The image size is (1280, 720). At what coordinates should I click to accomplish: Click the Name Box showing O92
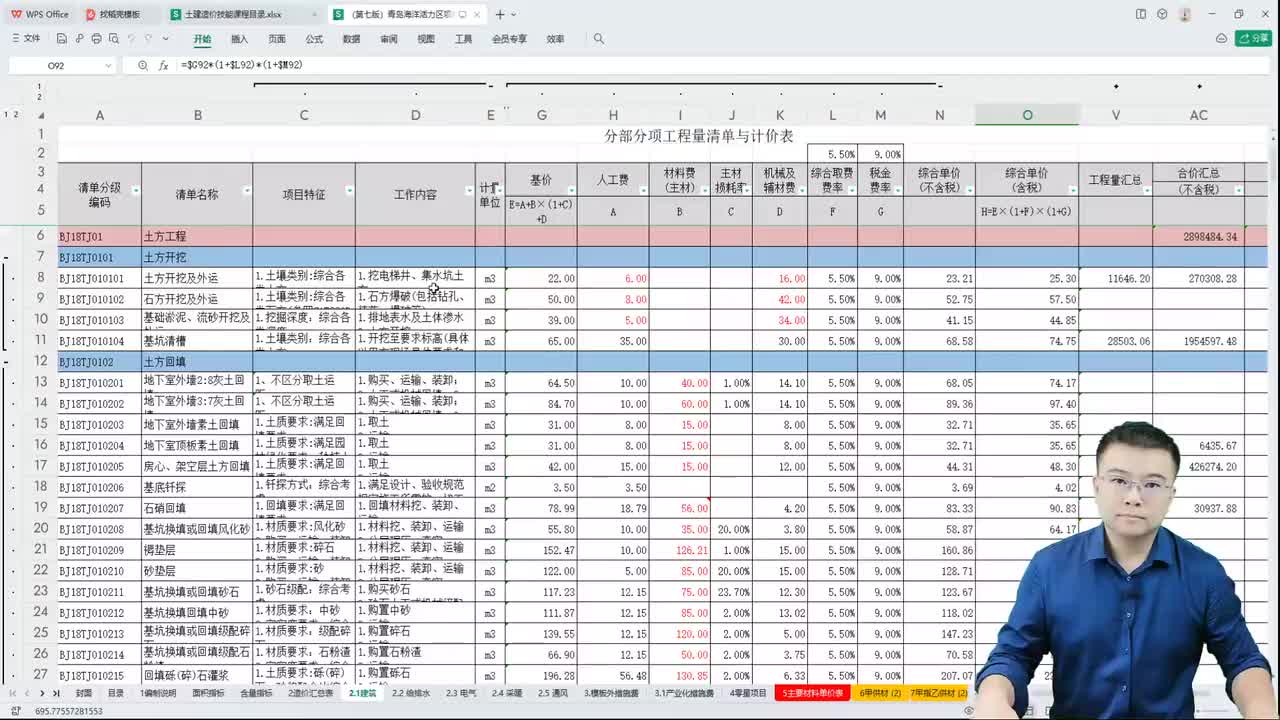tap(55, 65)
